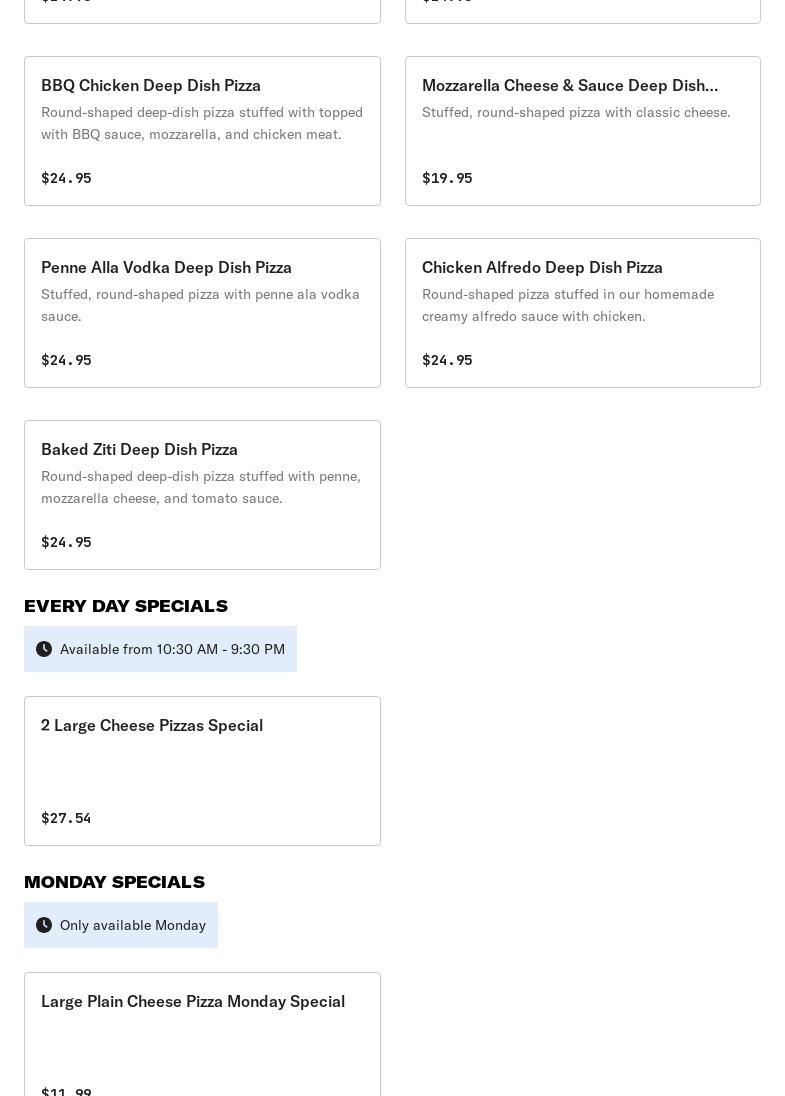Select the 2 Large Cheese Pizzas Special title
Image resolution: width=785 pixels, height=1096 pixels.
click(x=152, y=726)
